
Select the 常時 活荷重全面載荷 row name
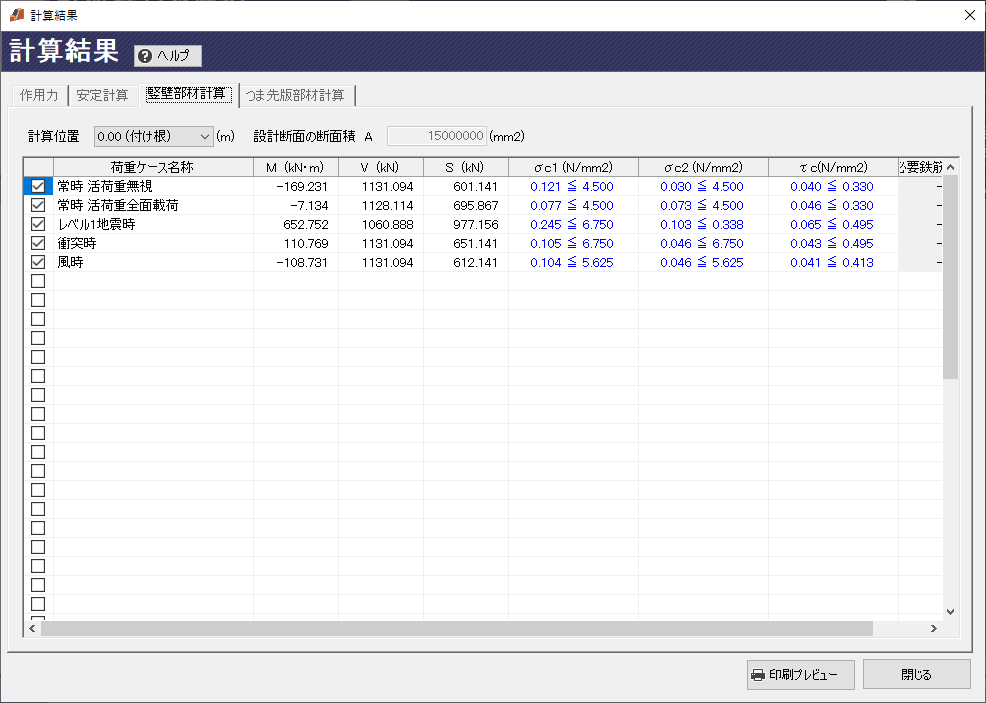[118, 206]
